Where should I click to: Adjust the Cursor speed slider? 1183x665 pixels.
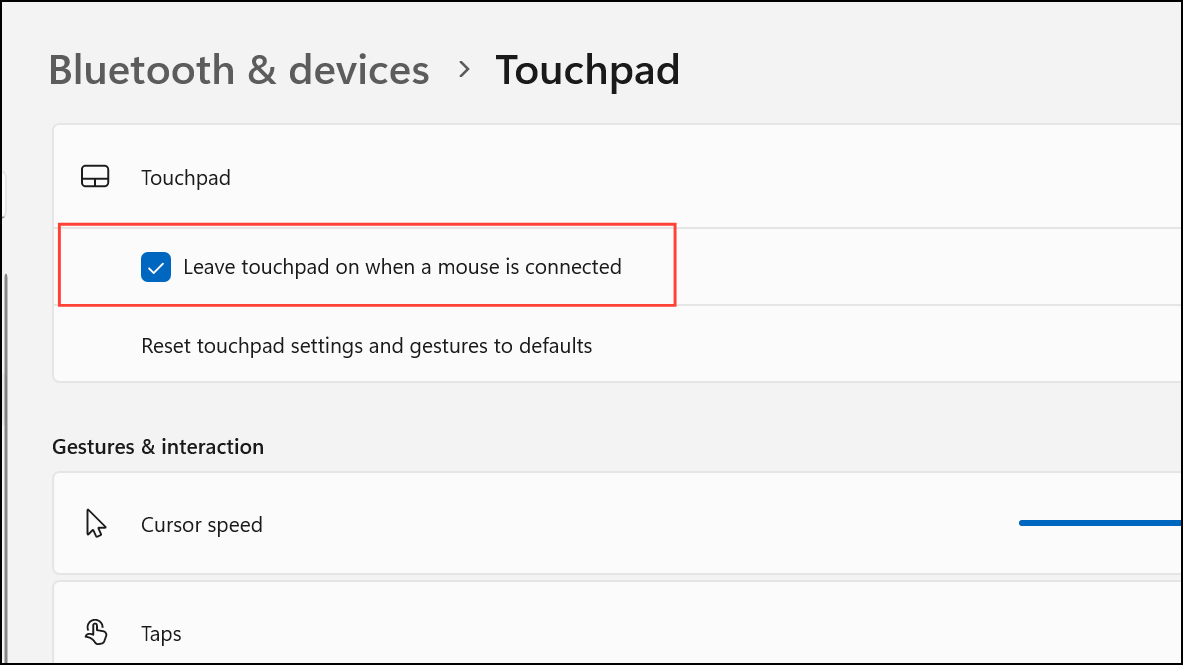click(x=1100, y=521)
